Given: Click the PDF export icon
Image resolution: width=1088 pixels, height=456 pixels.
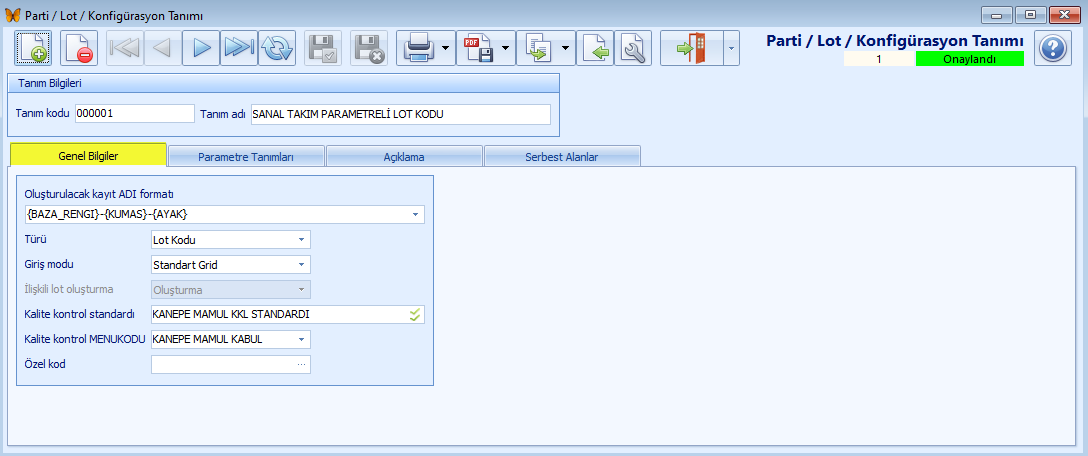Looking at the screenshot, I should [x=477, y=48].
